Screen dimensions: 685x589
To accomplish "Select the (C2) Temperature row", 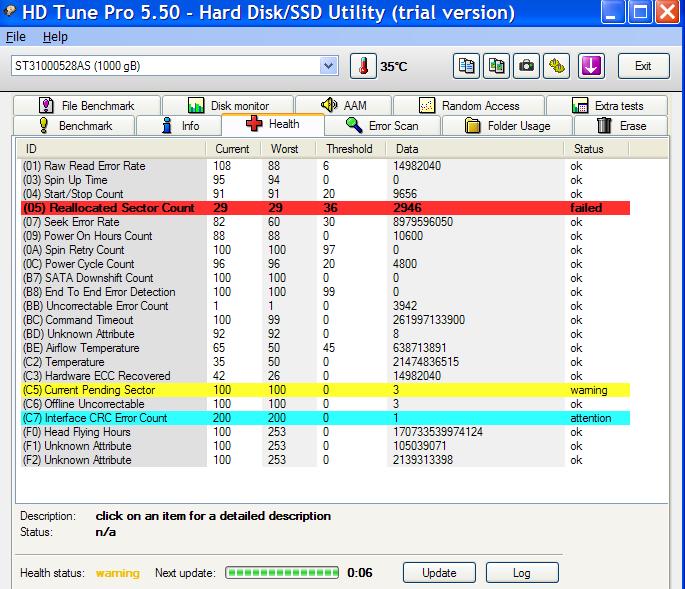I will [325, 362].
